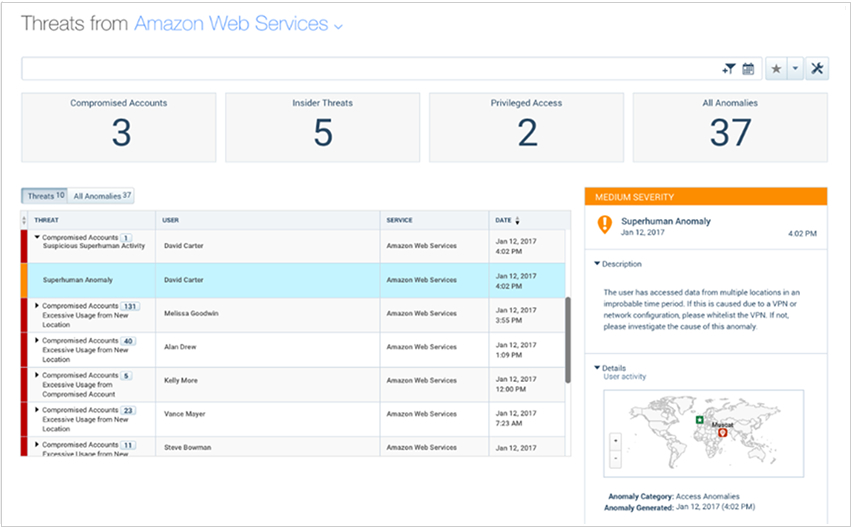Click the map zoom in button
The height and width of the screenshot is (527, 852).
616,441
